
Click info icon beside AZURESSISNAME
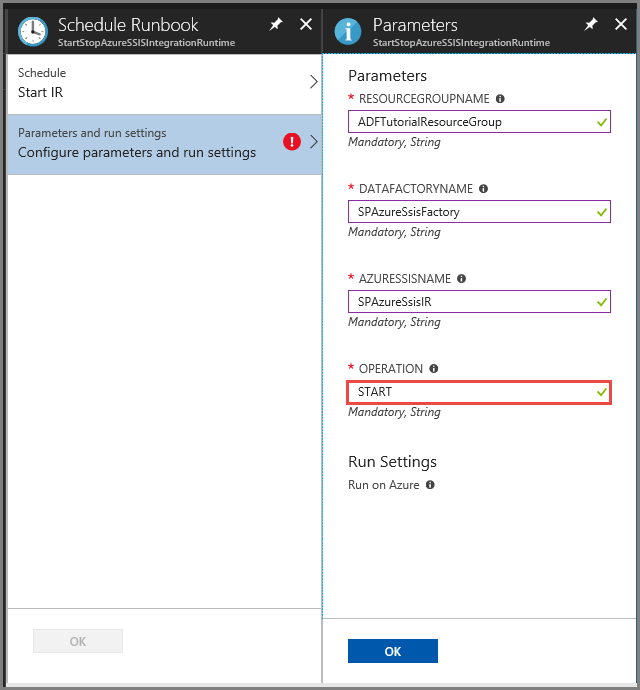tap(461, 279)
